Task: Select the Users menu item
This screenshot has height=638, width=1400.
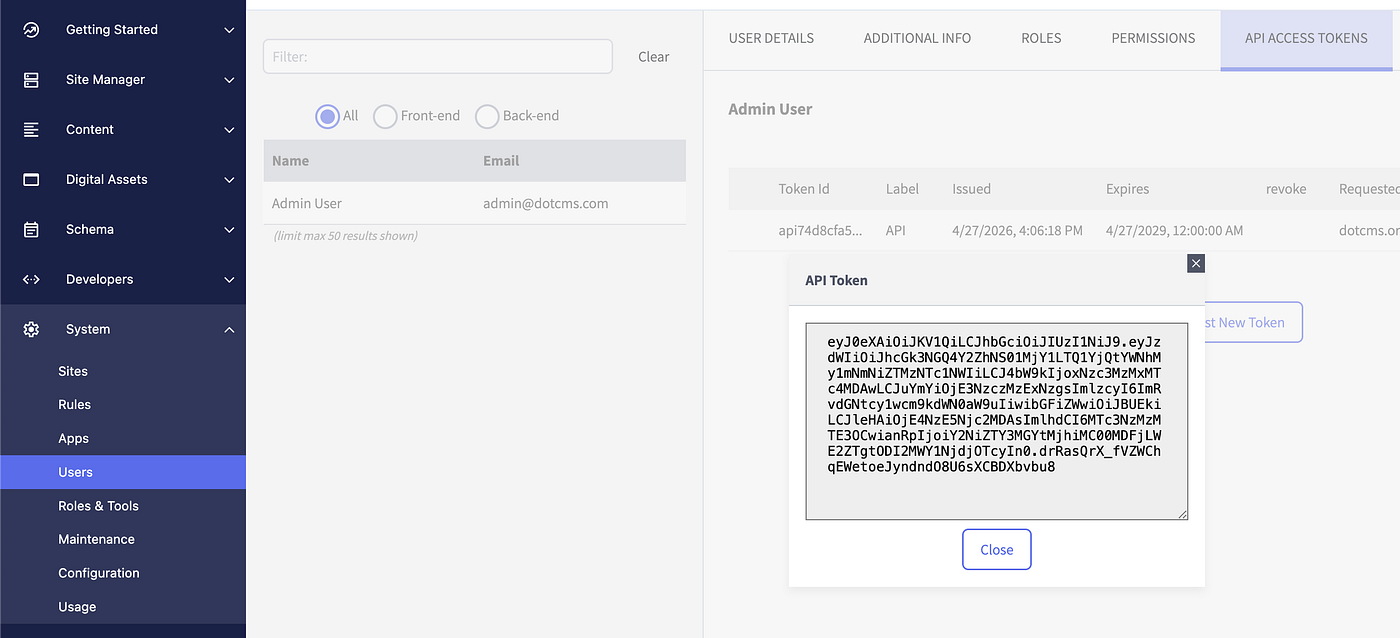Action: (x=122, y=472)
